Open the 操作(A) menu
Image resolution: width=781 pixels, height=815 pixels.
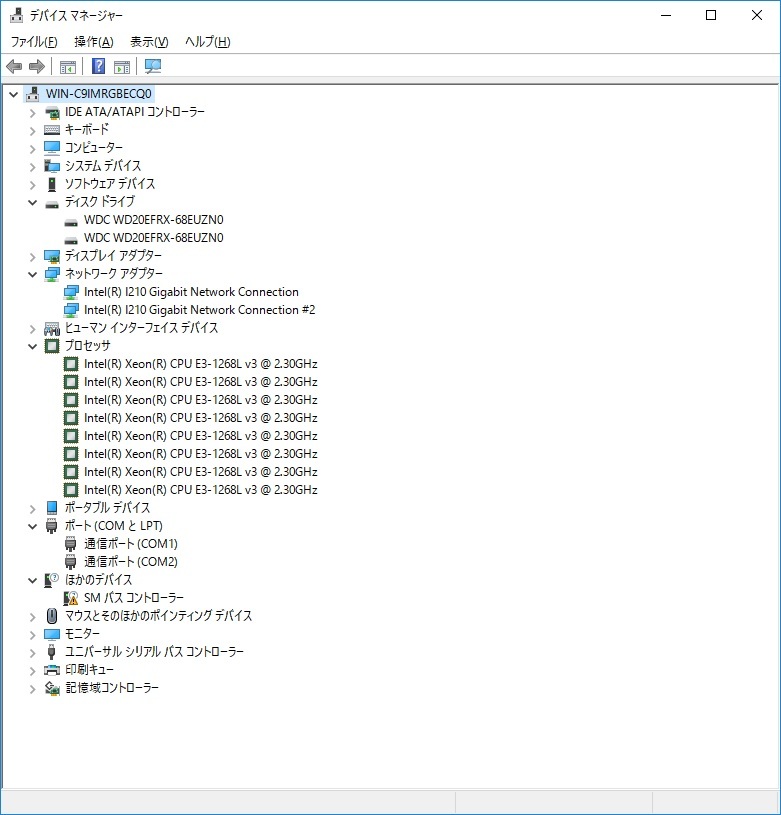point(94,42)
